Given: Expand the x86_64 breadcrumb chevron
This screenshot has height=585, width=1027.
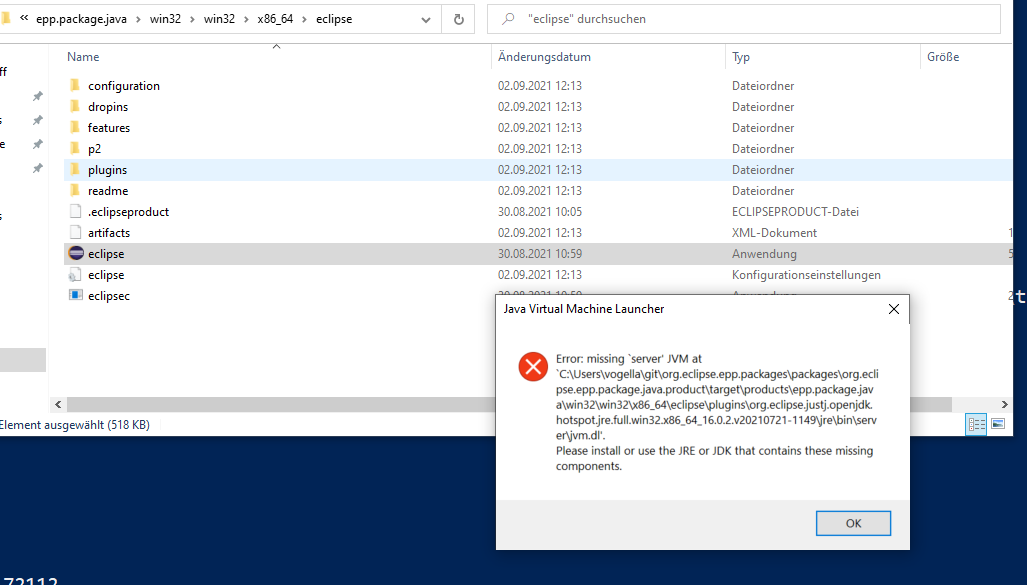Looking at the screenshot, I should coord(305,20).
